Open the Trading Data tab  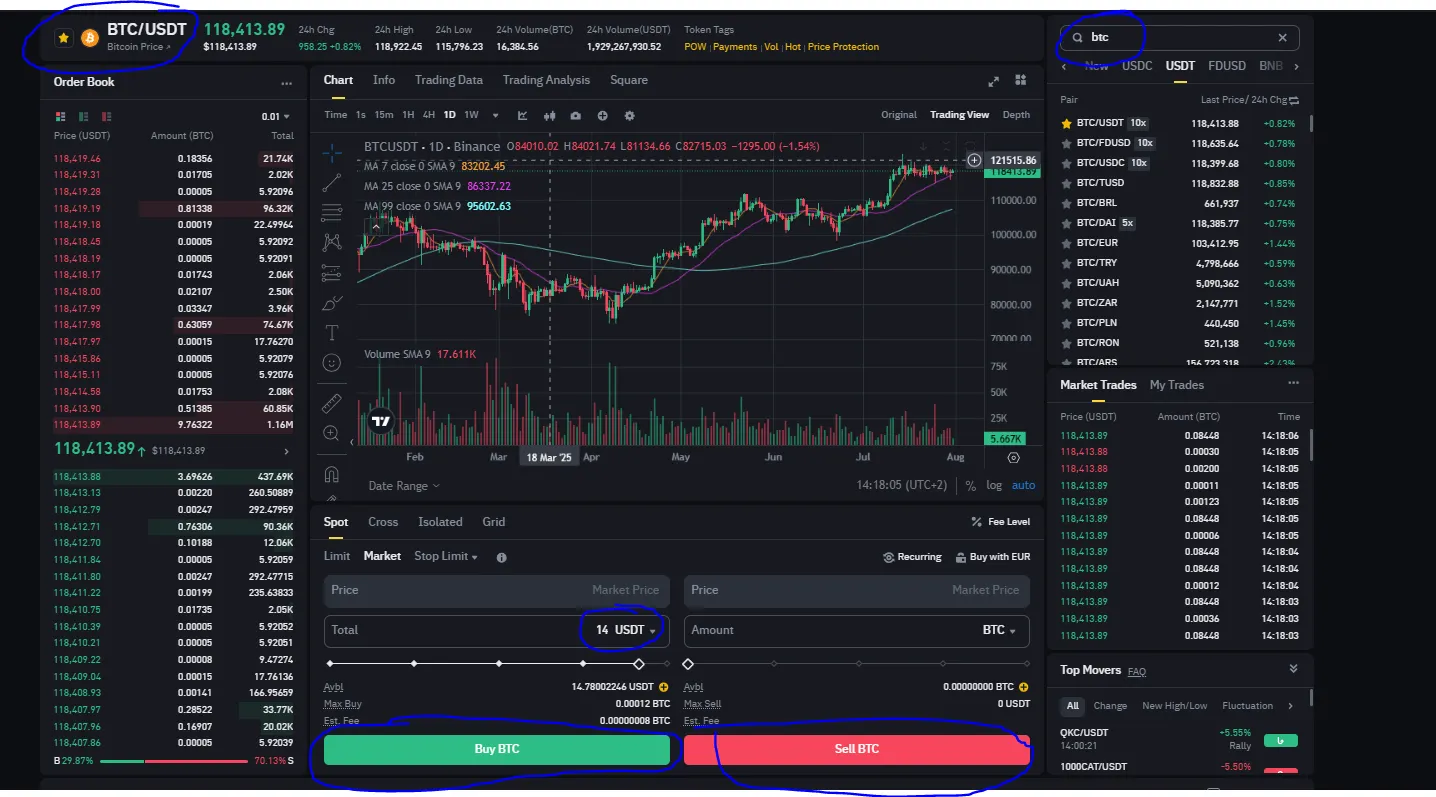(449, 80)
